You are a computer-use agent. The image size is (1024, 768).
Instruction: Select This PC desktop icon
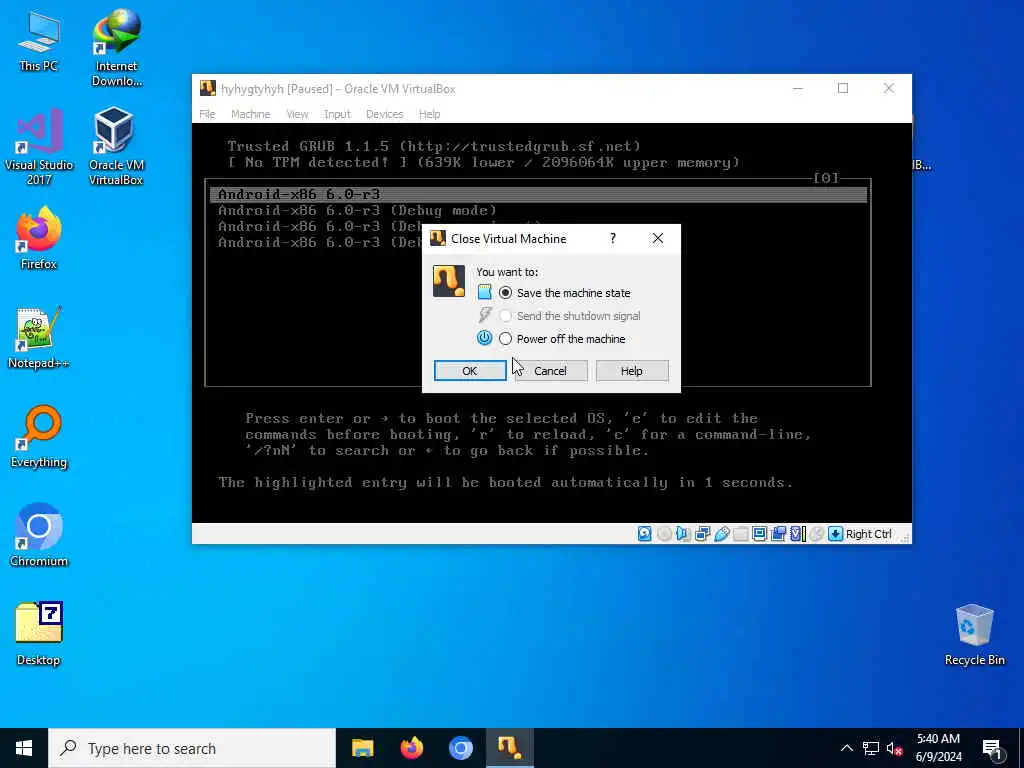(x=38, y=40)
